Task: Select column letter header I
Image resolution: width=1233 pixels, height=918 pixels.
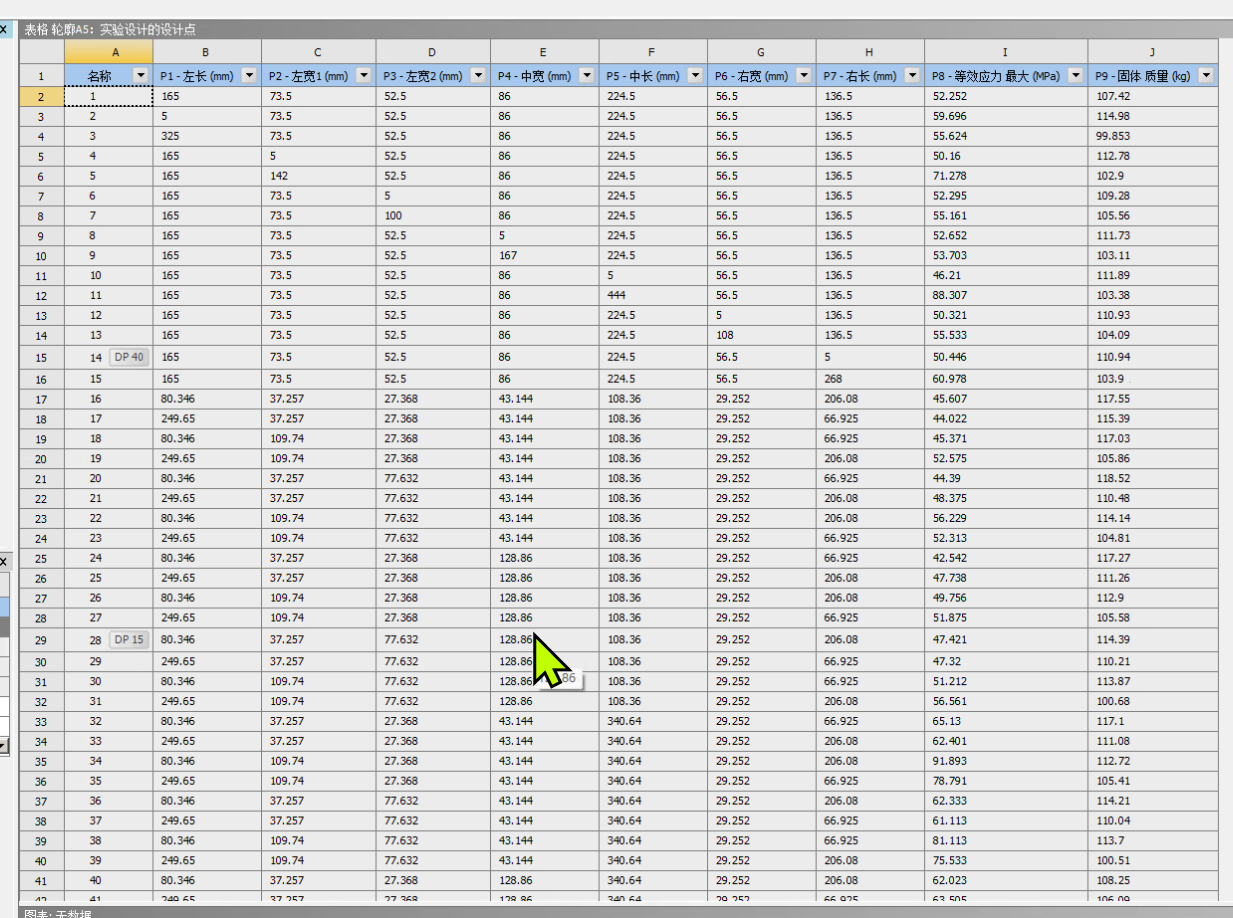Action: coord(1006,52)
